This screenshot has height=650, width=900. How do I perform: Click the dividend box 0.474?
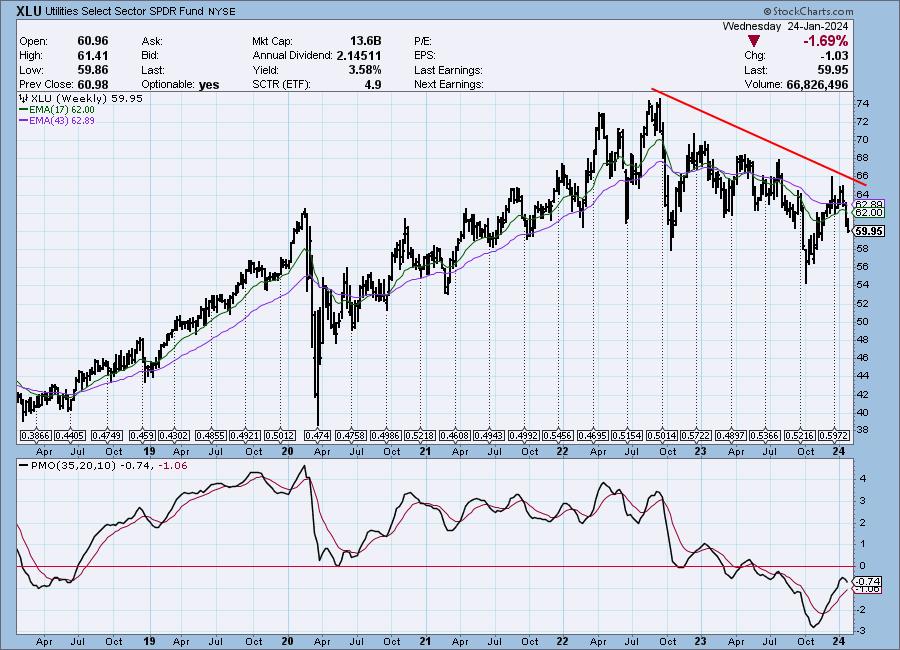[x=317, y=436]
